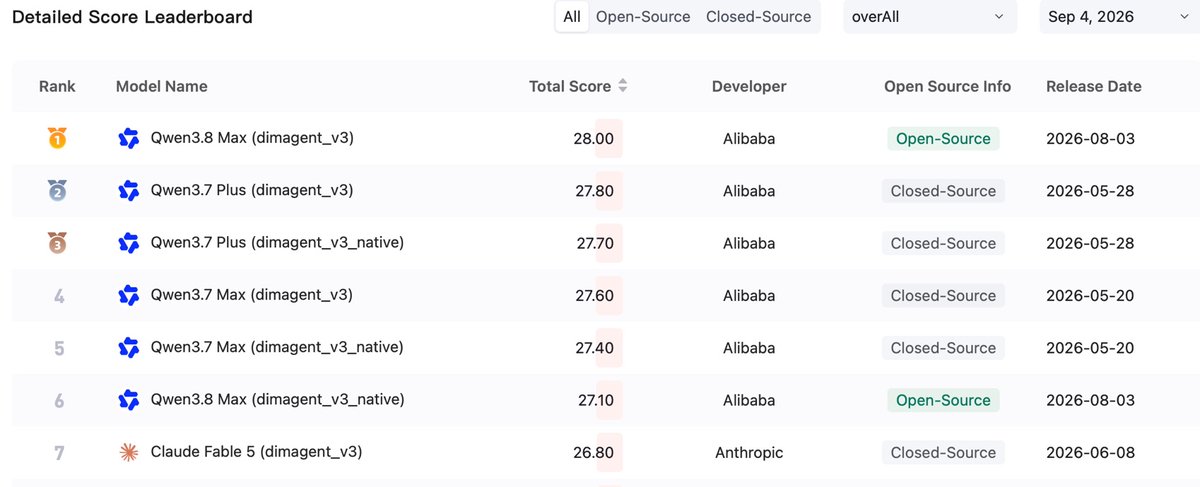Open model Qwen3.7 Max (dimagent_v3_native)

(277, 347)
